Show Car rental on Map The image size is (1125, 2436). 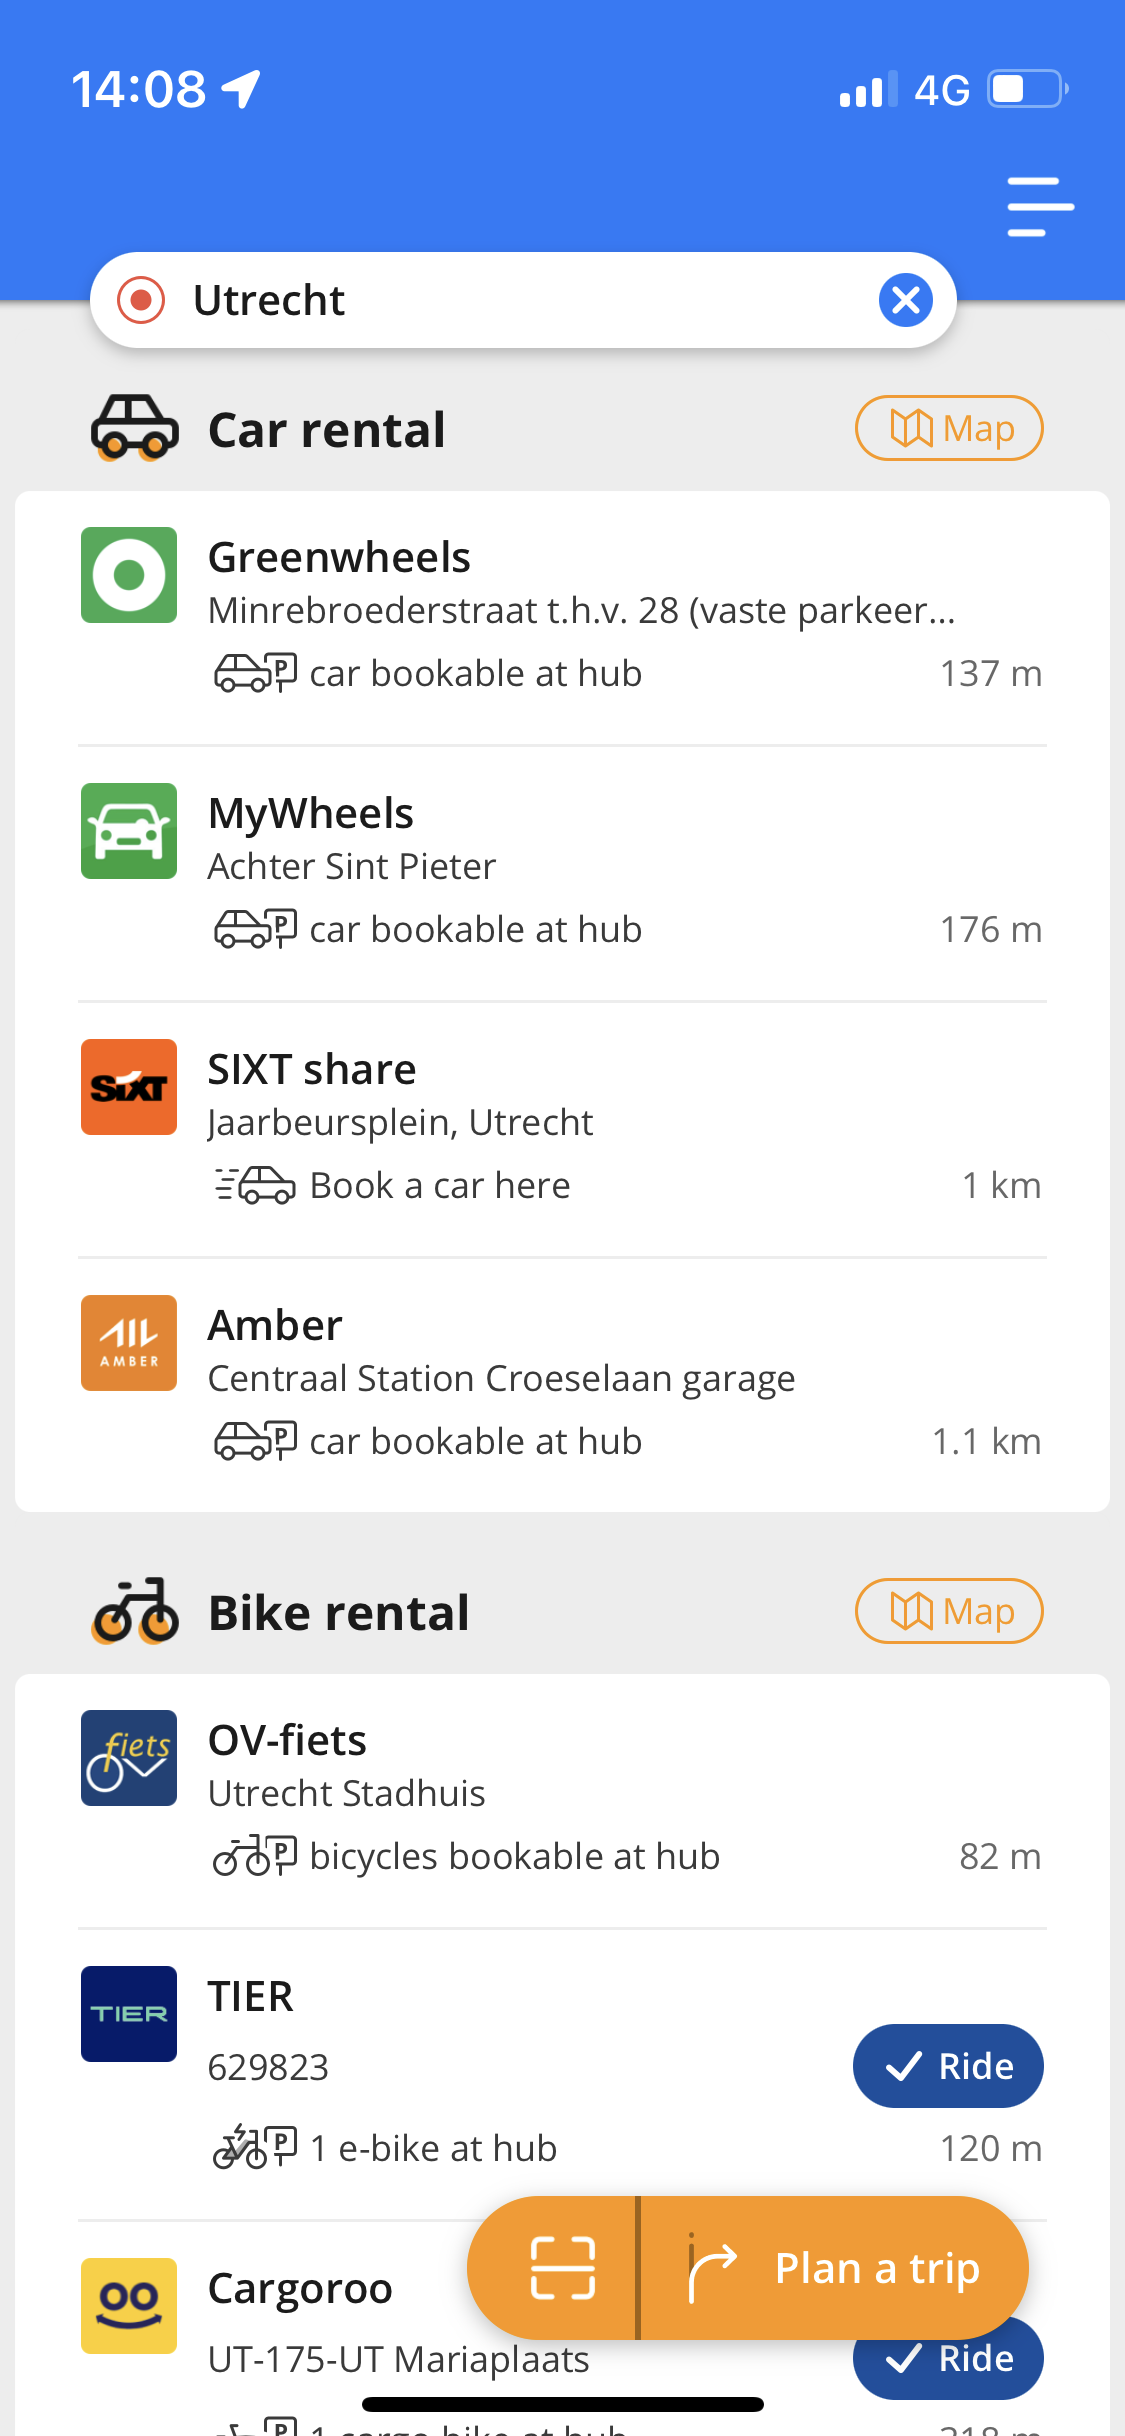949,428
